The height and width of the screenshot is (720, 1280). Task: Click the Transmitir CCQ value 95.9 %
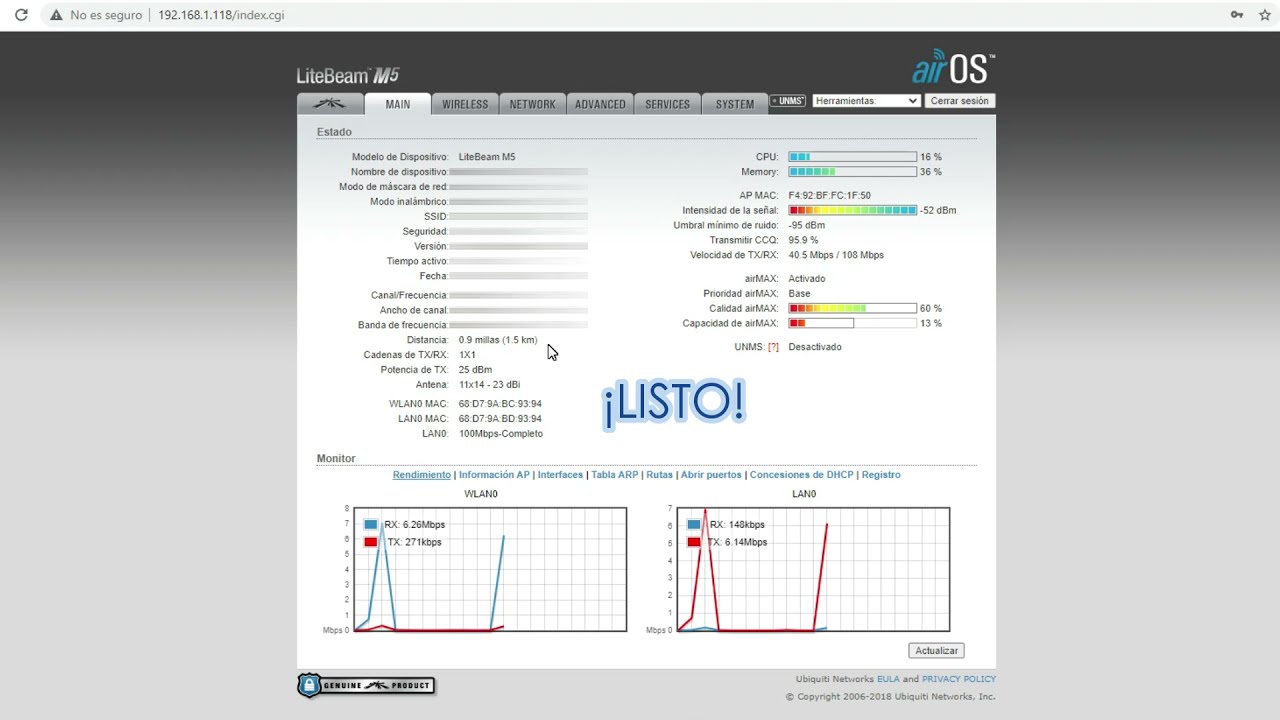(x=803, y=240)
